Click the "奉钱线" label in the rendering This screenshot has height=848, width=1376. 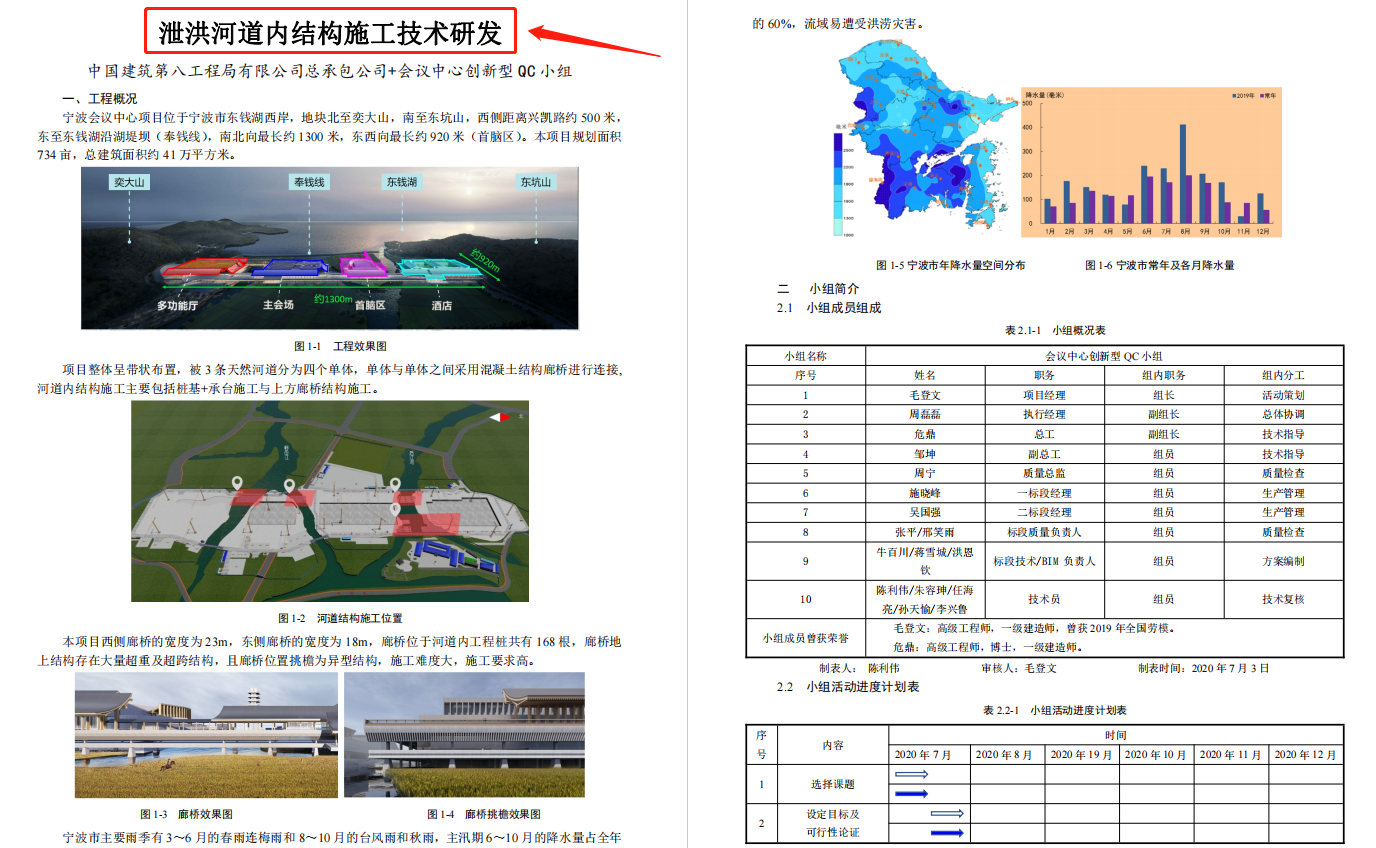point(309,183)
